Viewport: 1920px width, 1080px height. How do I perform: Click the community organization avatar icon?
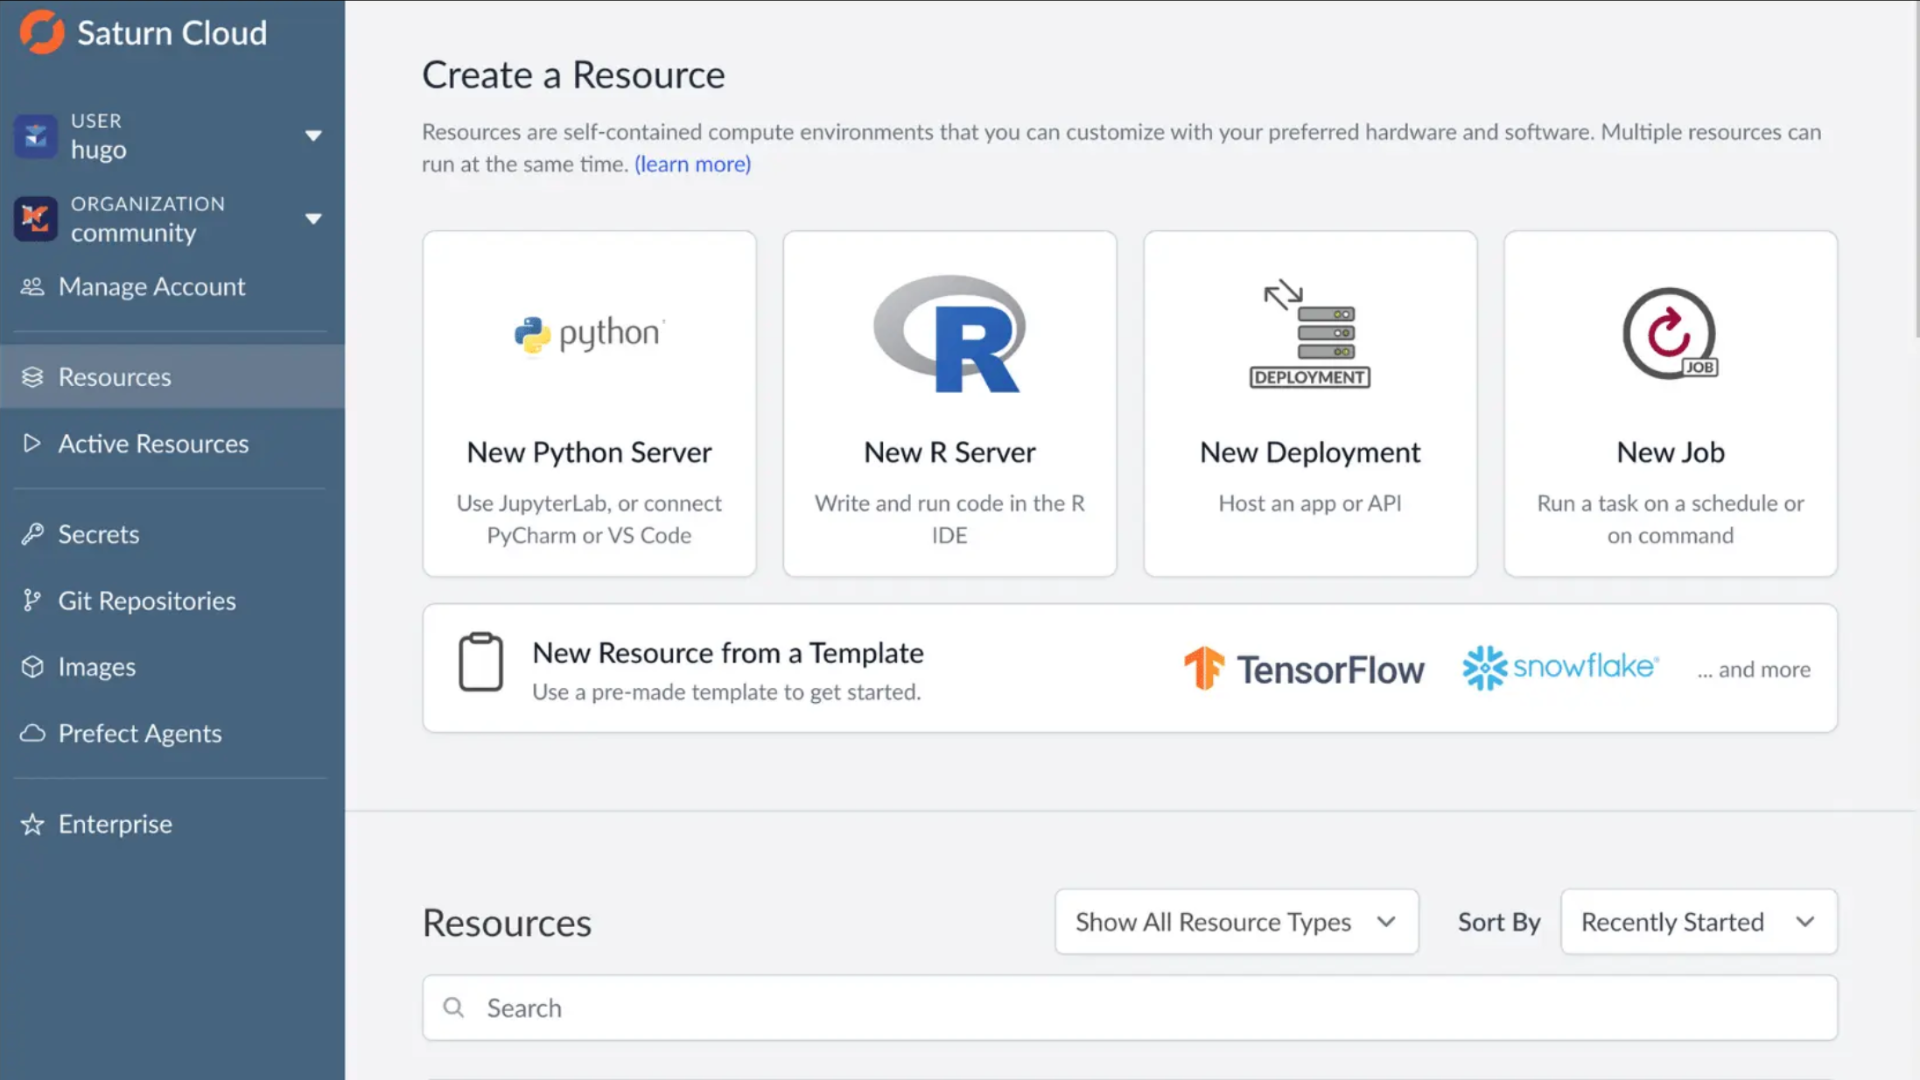click(35, 218)
